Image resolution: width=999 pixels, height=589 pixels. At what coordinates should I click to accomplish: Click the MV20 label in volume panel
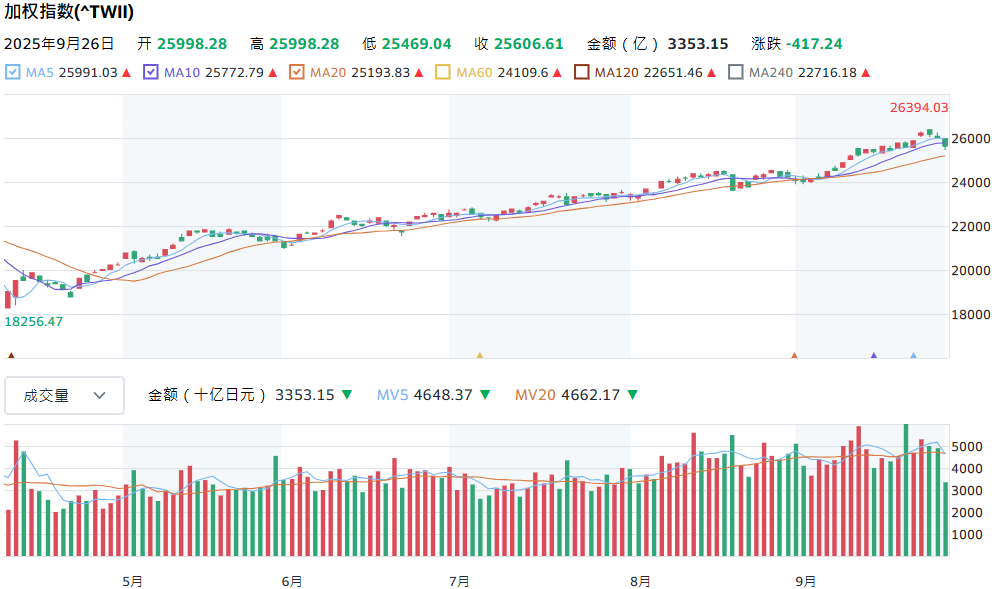pyautogui.click(x=535, y=395)
